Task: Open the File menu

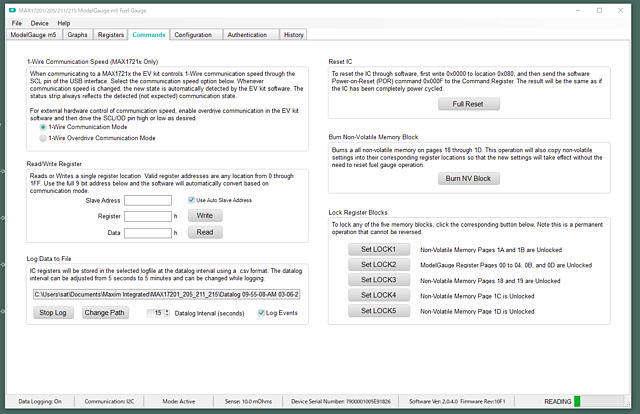Action: 17,23
